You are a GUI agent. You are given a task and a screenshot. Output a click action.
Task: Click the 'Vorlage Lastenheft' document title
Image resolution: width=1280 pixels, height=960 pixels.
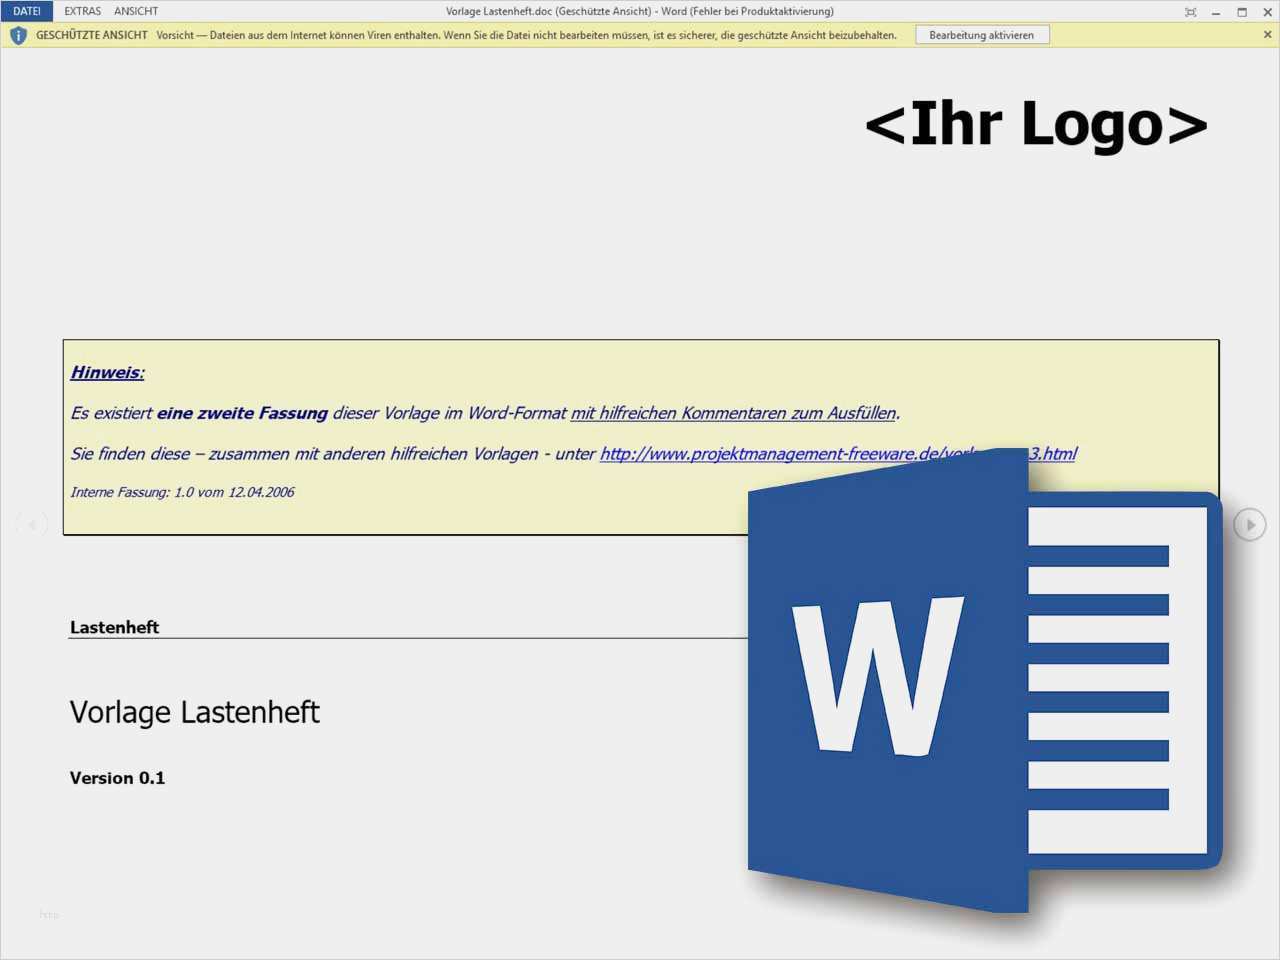coord(195,712)
